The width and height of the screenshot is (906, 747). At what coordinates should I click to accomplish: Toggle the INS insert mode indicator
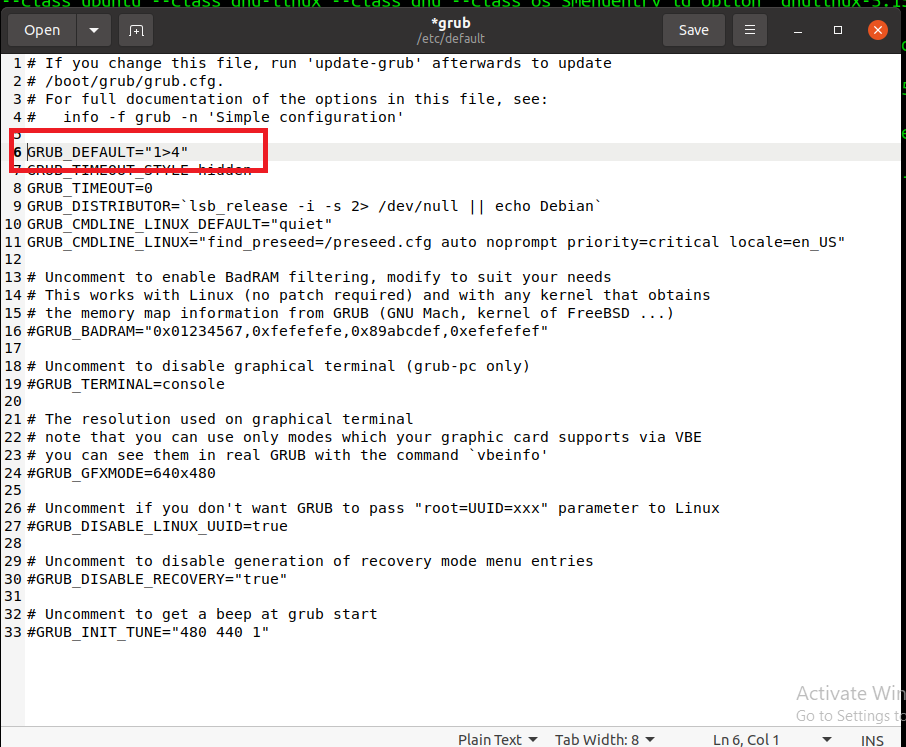tap(872, 740)
